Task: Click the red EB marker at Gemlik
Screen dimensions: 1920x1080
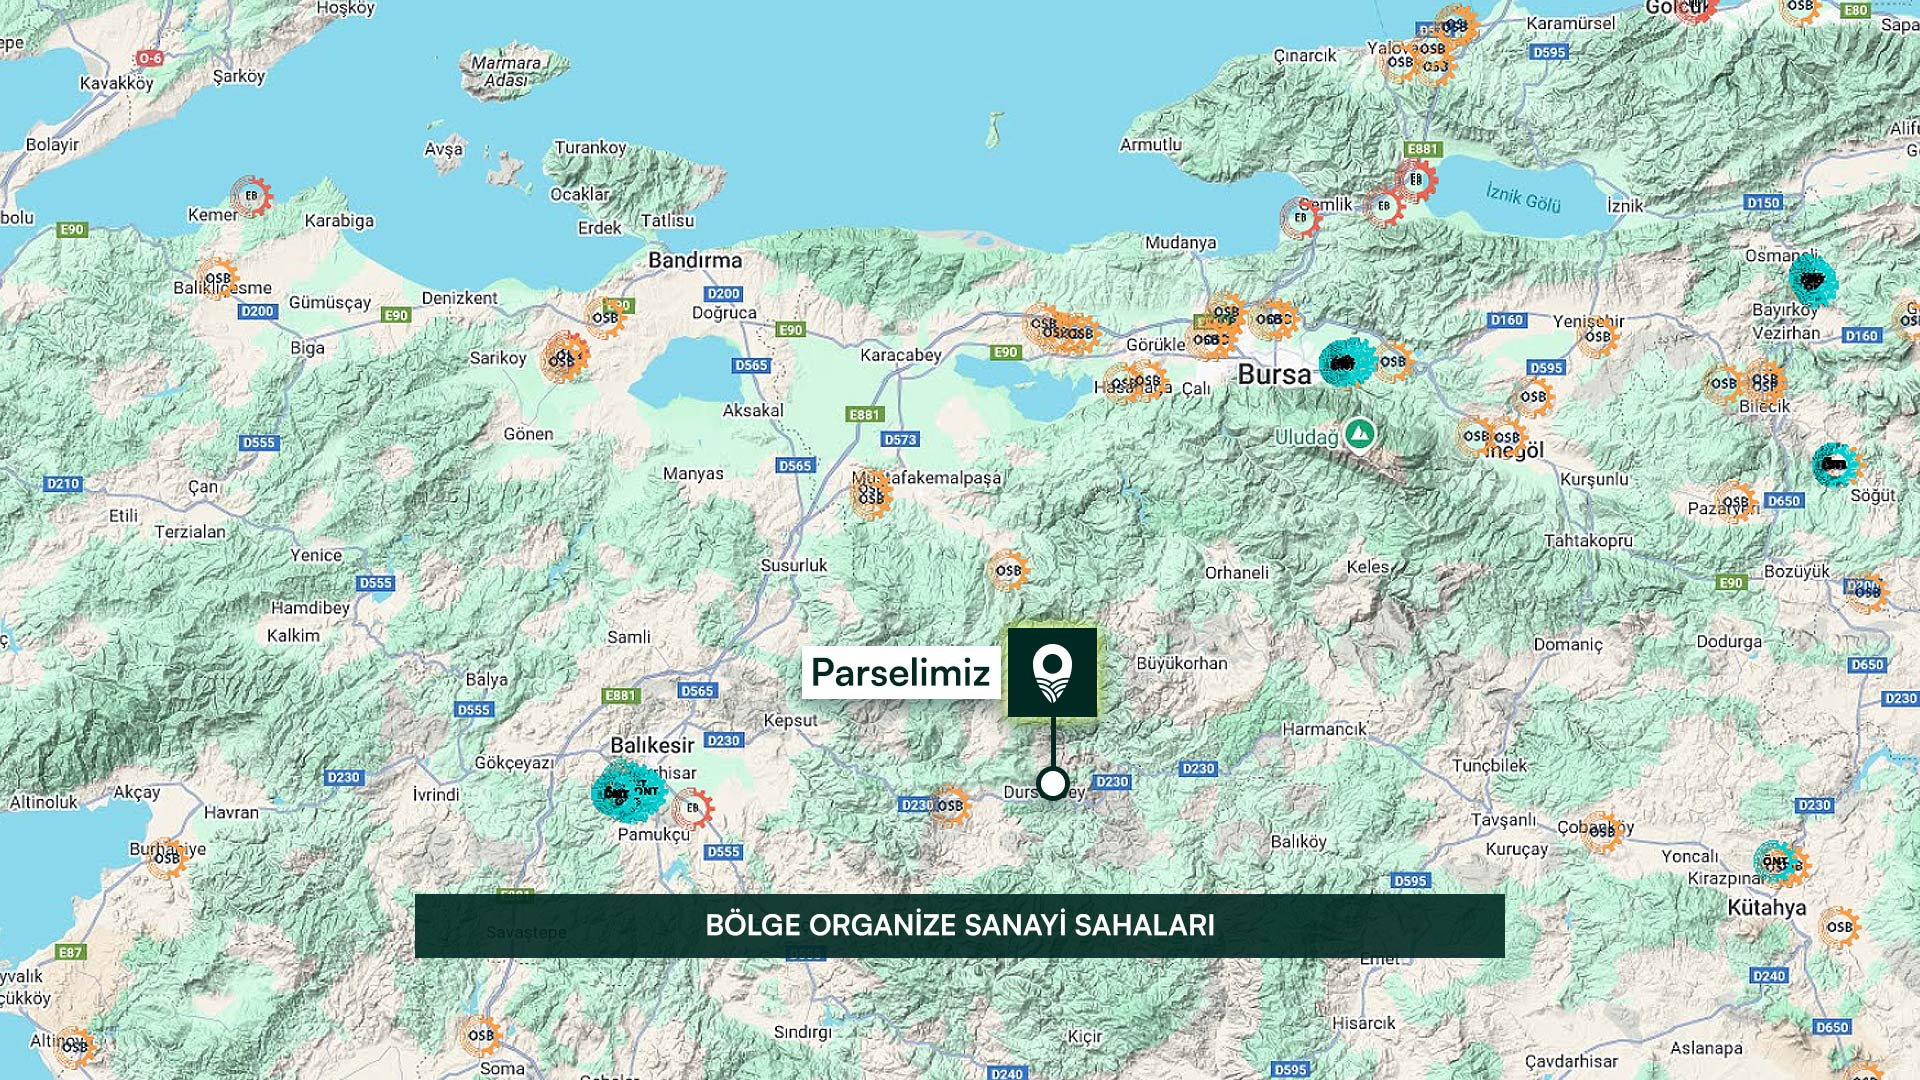Action: point(1300,217)
